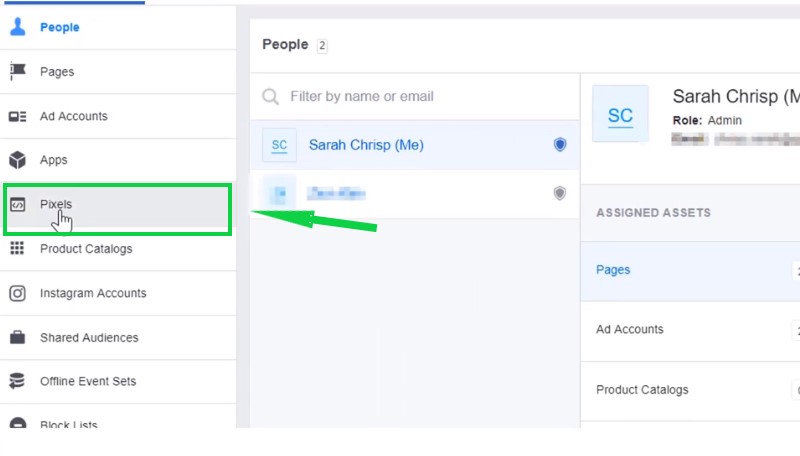Select Product Catalogs in the sidebar
Image resolution: width=800 pixels, height=456 pixels.
tap(118, 248)
